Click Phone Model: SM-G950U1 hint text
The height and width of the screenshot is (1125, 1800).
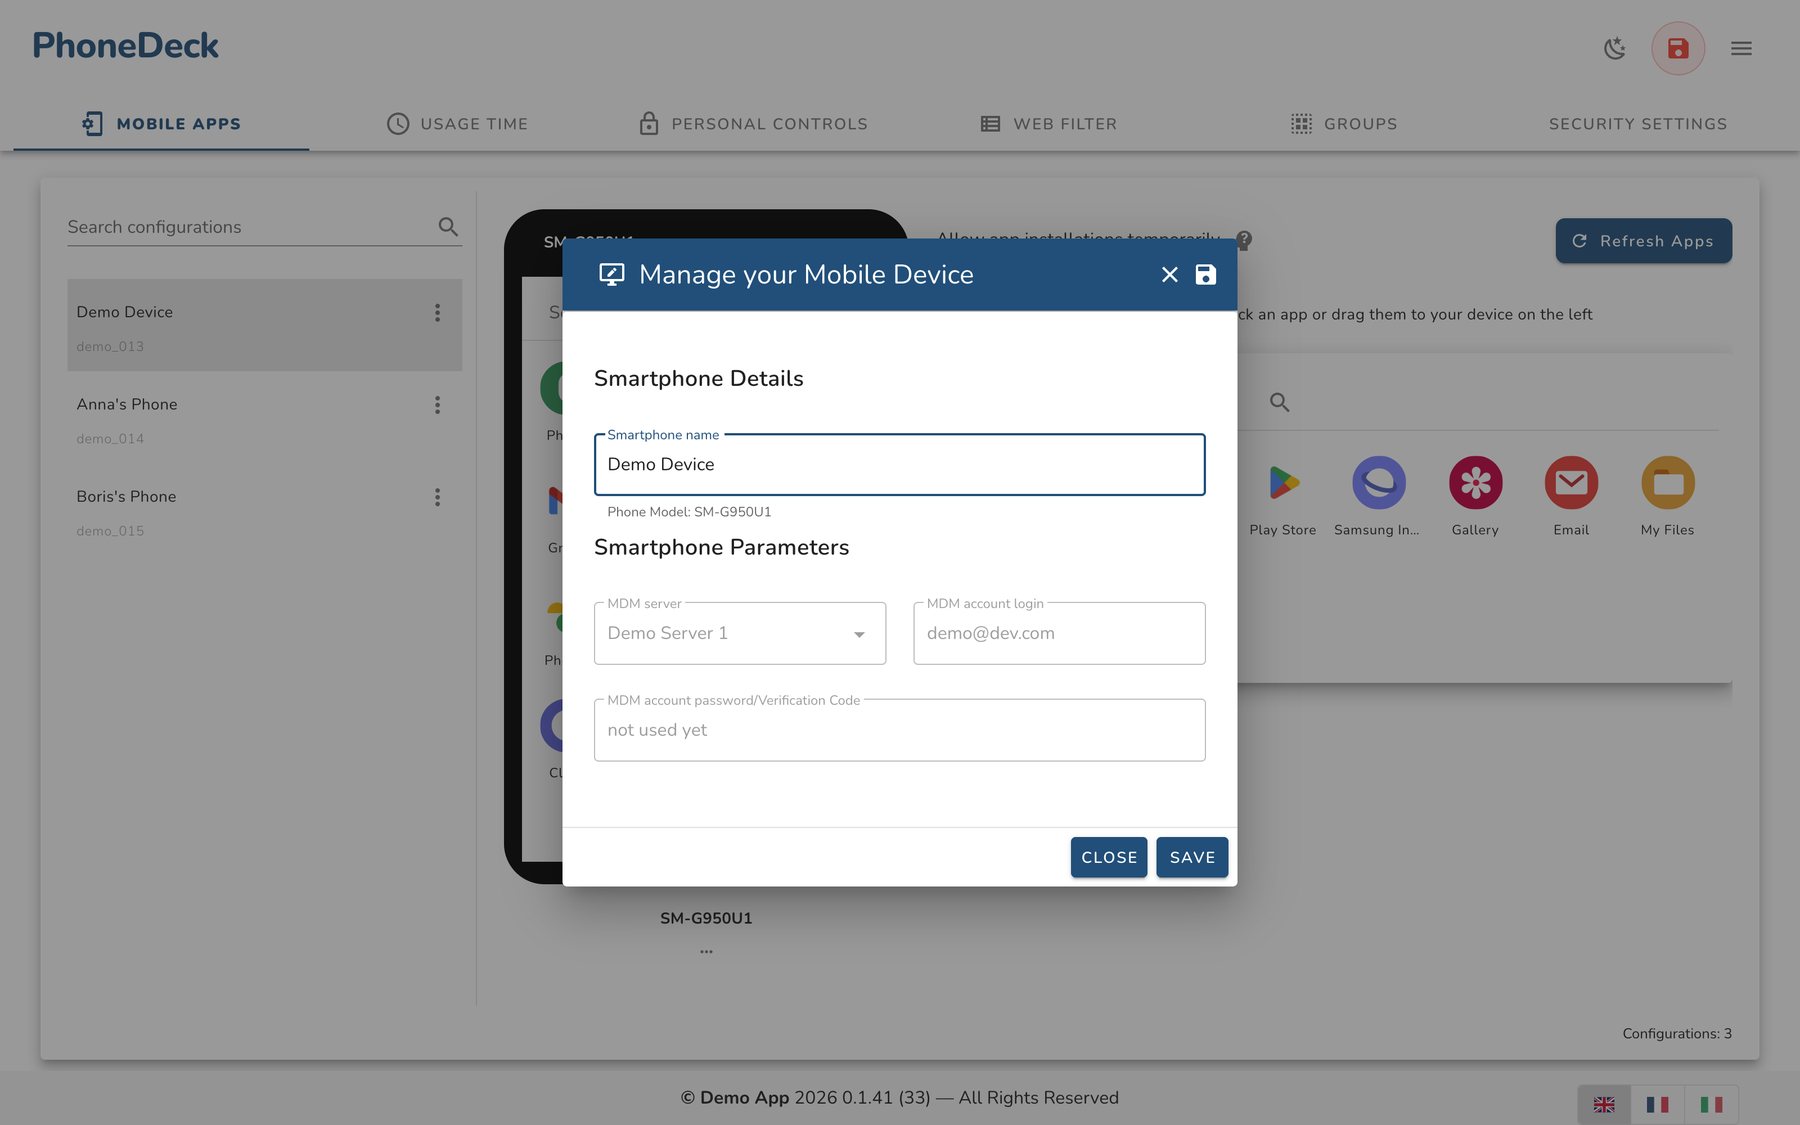click(x=689, y=512)
